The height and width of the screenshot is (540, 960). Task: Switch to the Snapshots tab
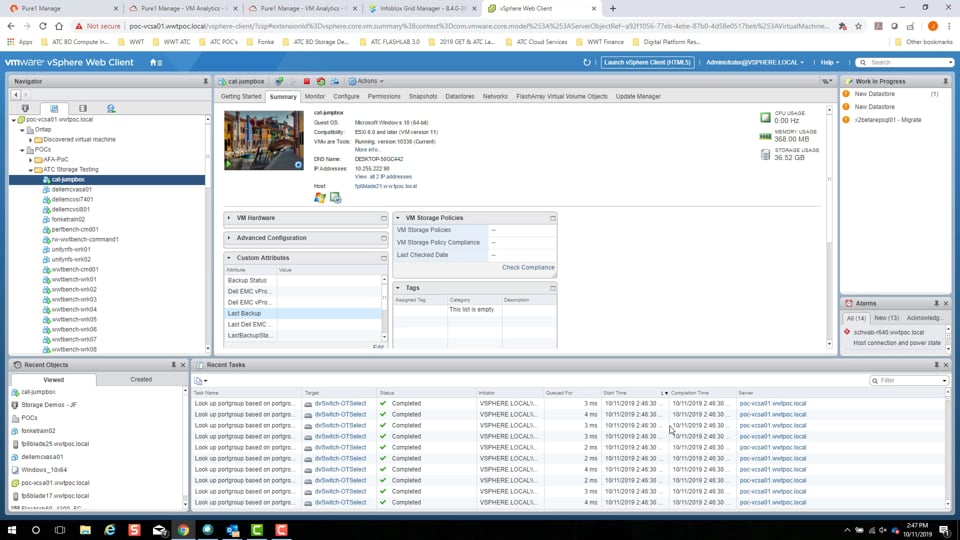coord(423,97)
